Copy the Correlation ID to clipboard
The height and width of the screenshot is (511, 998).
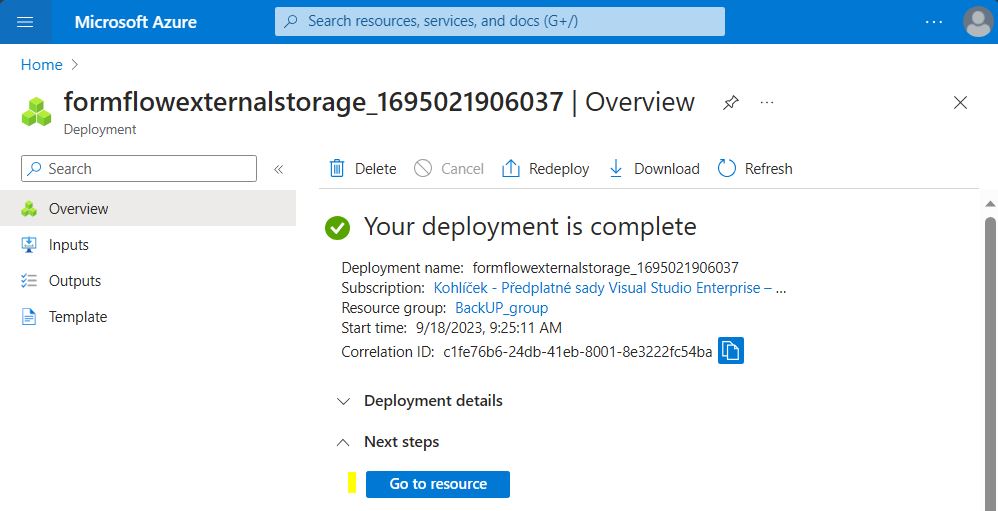click(731, 351)
